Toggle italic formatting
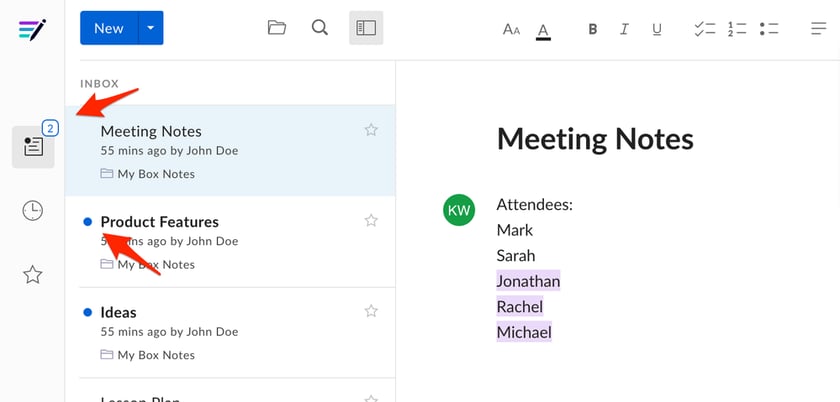This screenshot has height=402, width=840. click(x=624, y=29)
